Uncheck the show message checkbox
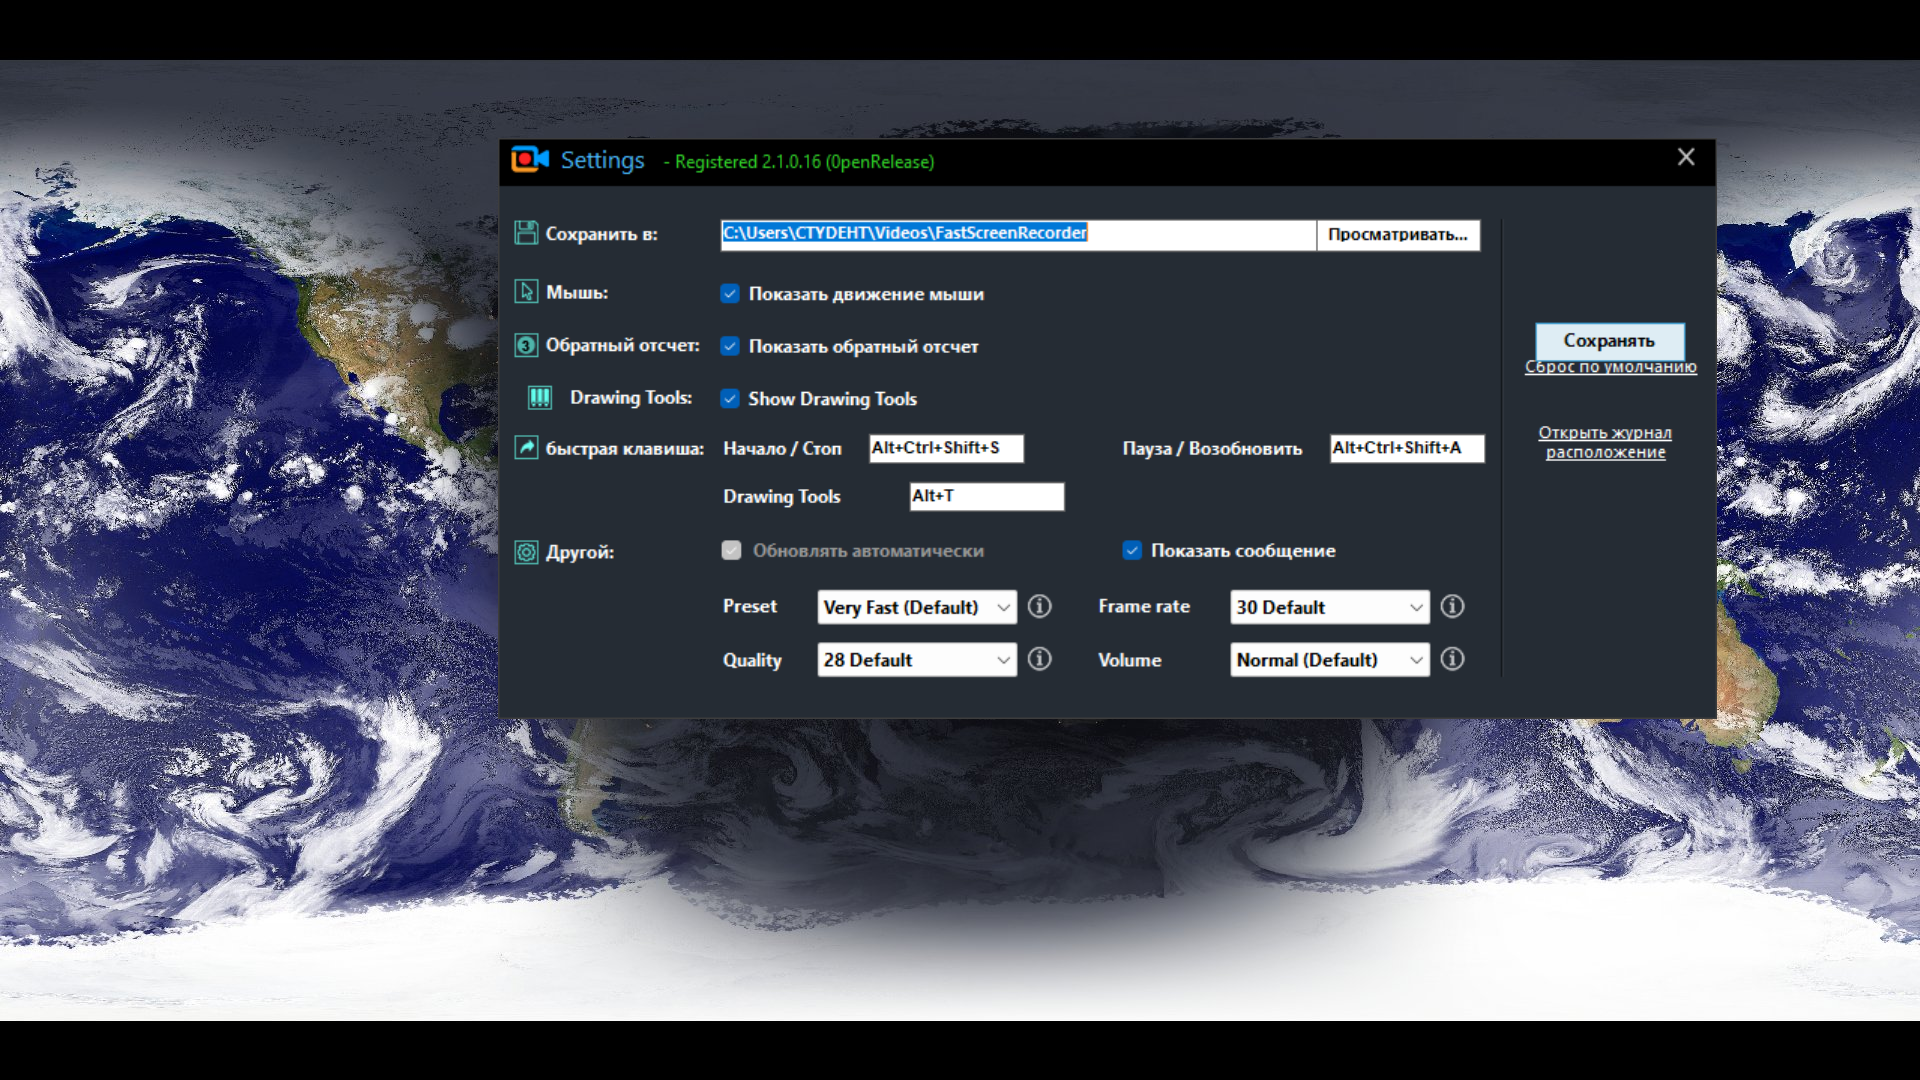Image resolution: width=1920 pixels, height=1080 pixels. point(1132,550)
